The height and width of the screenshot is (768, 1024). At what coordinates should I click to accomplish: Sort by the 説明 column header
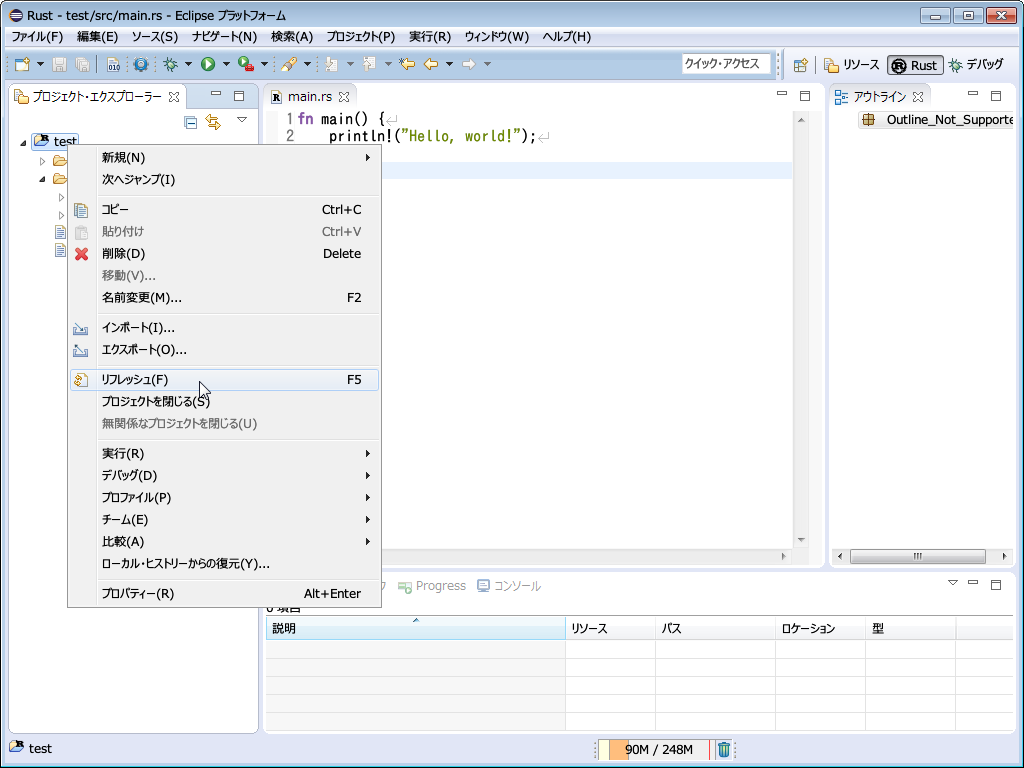415,628
